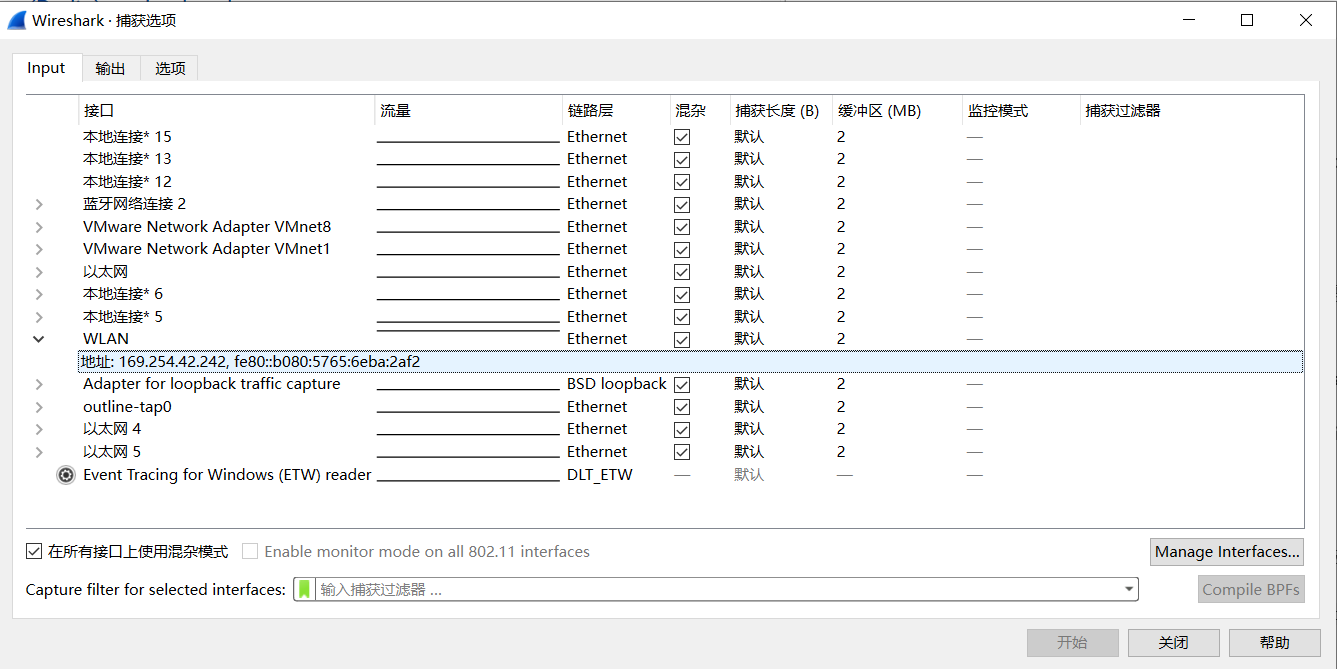Select the 本地连接* 13 interface name
Viewport: 1337px width, 669px height.
coord(127,159)
